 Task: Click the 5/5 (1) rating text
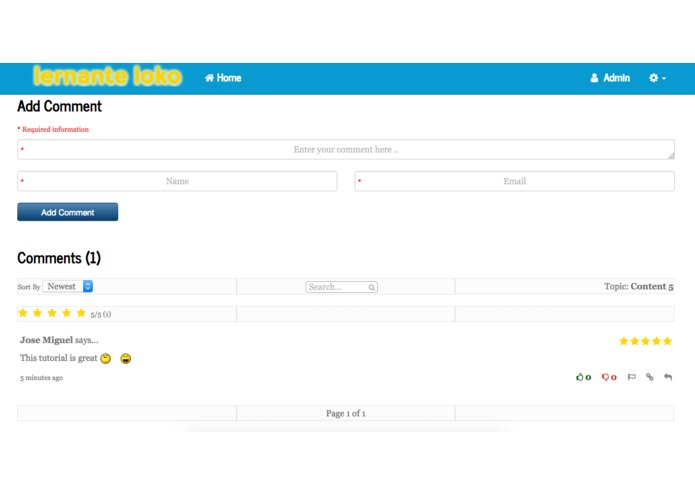pos(101,315)
